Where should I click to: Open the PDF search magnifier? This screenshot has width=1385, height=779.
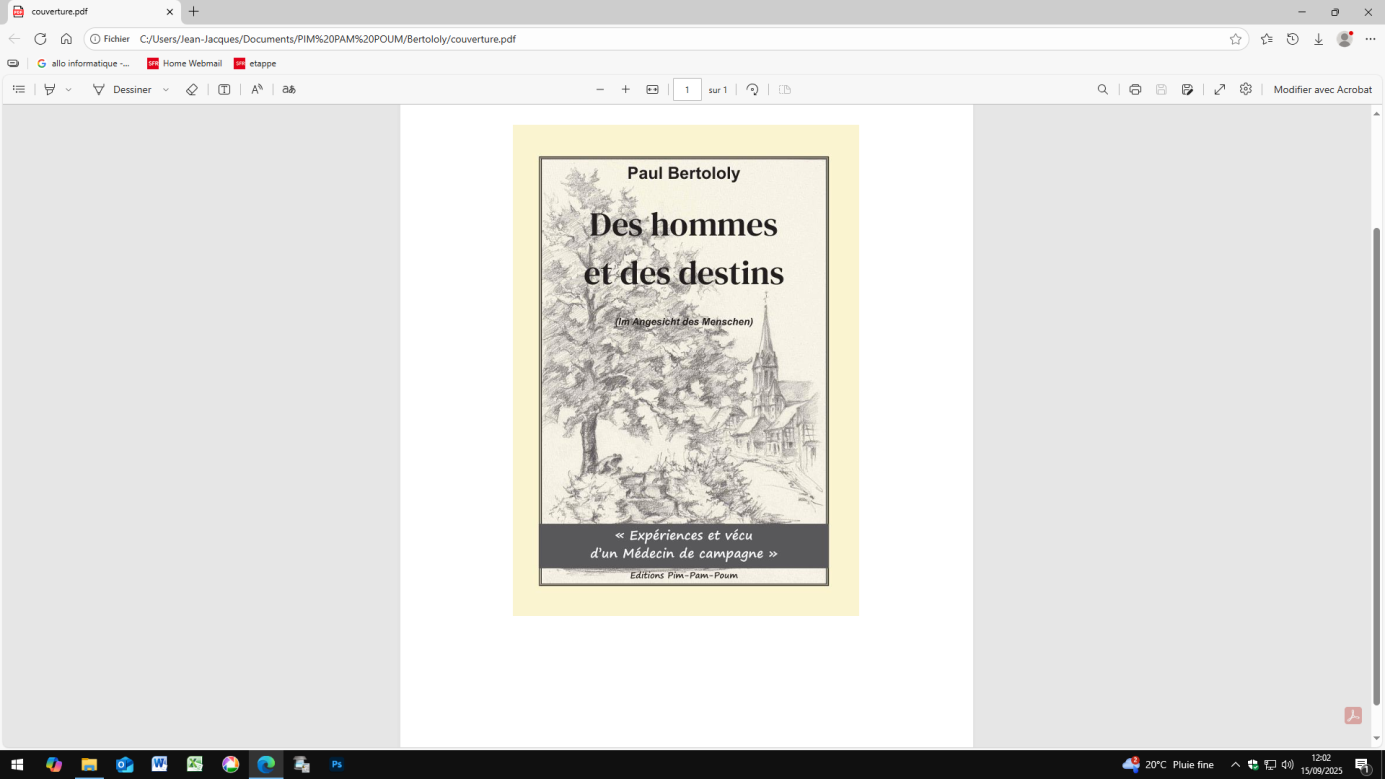(1103, 89)
